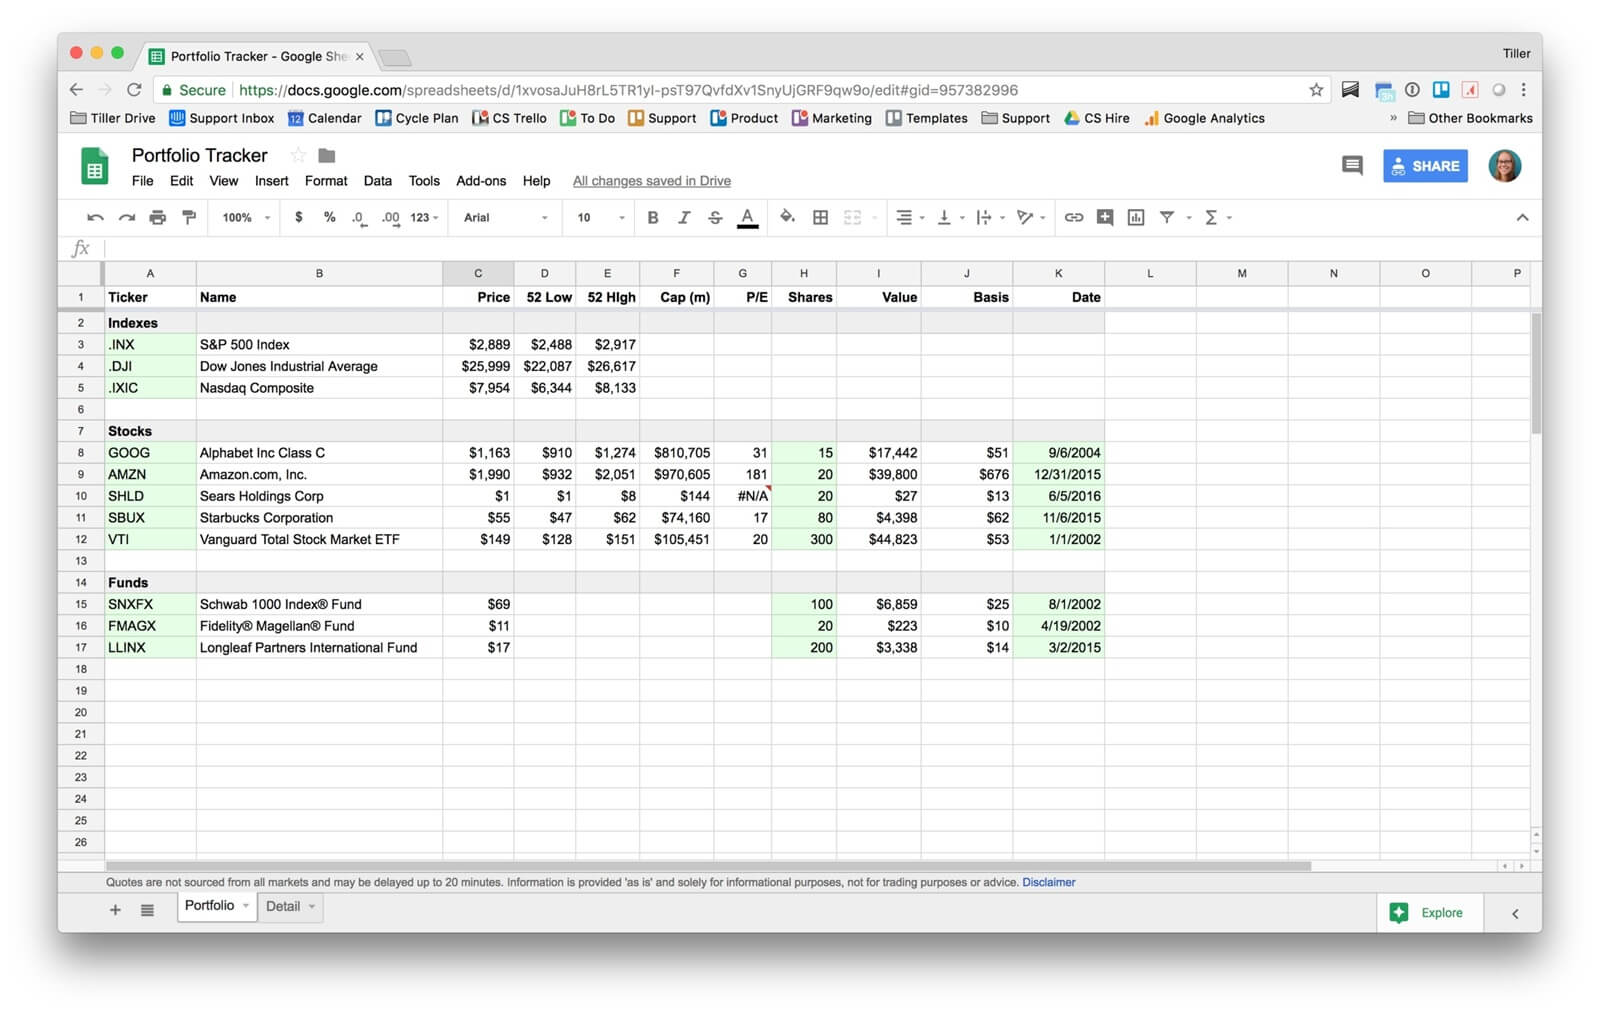Open the 100% zoom dropdown
The height and width of the screenshot is (1015, 1600).
[x=246, y=217]
